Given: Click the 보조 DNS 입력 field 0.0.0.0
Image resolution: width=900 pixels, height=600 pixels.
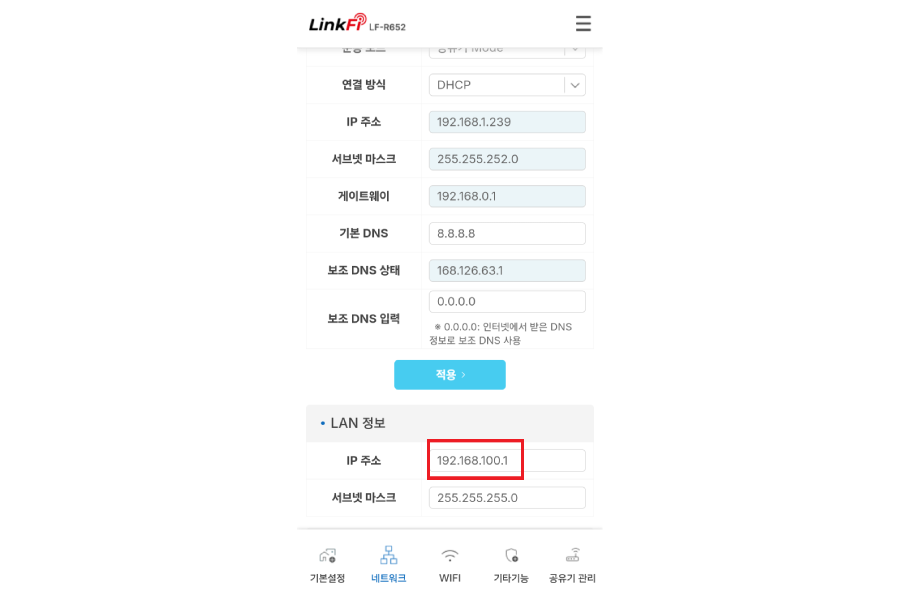Looking at the screenshot, I should [x=507, y=301].
